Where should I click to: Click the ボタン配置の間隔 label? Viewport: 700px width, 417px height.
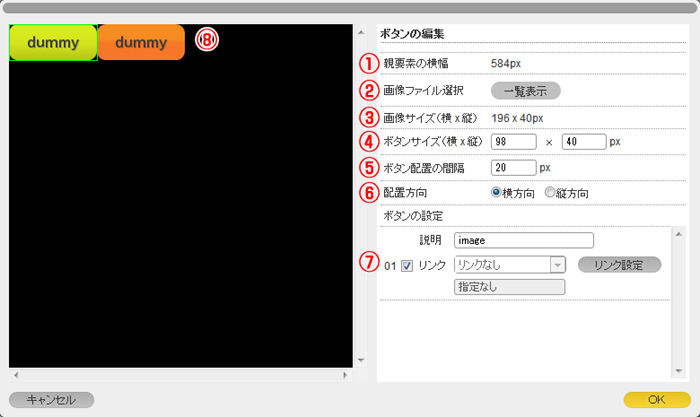[424, 168]
